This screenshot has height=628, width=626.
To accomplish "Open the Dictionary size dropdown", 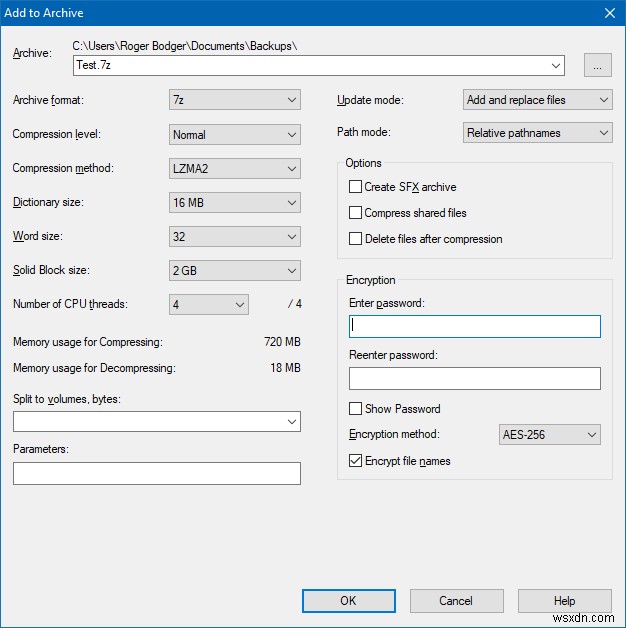I will click(235, 203).
